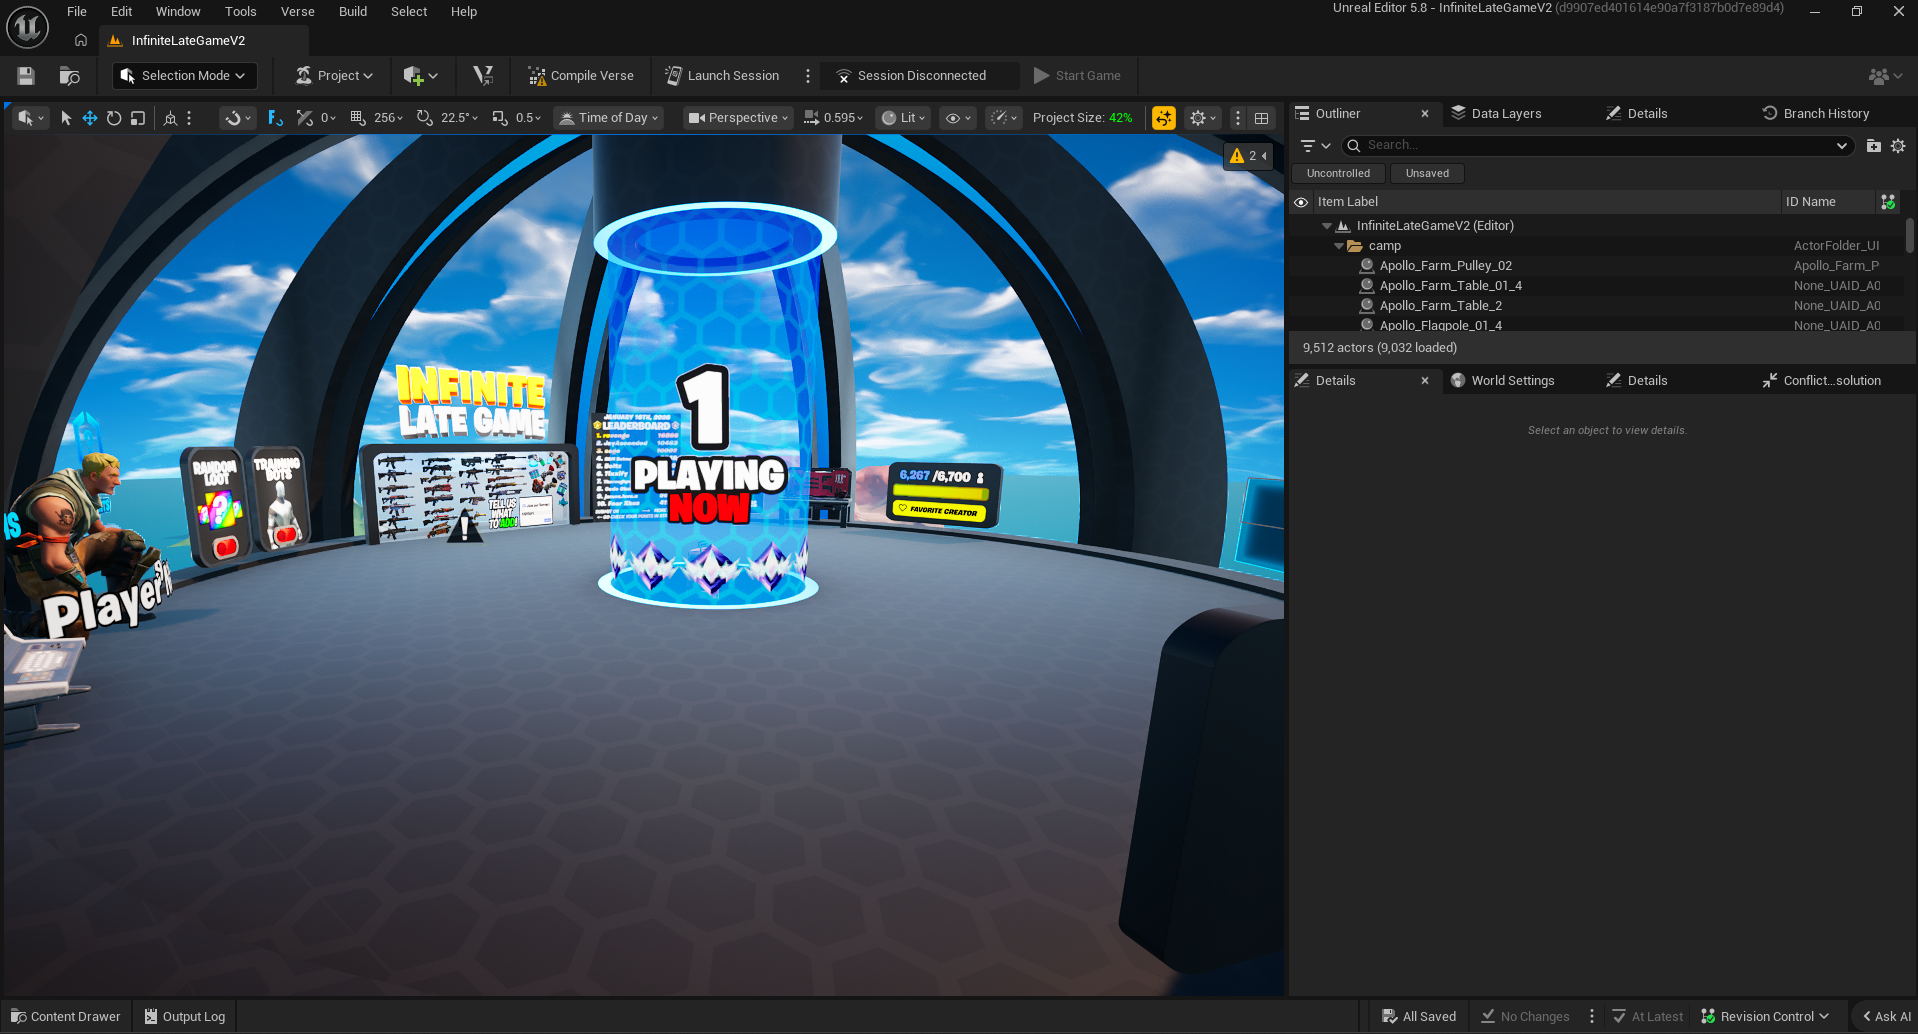Open the viewport warnings indicator showing 2
The image size is (1918, 1034).
tap(1248, 156)
